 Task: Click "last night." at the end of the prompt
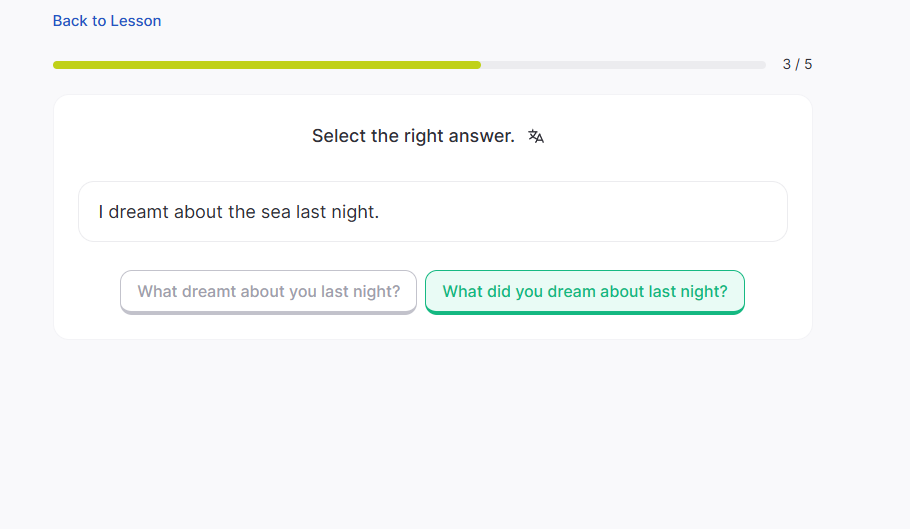(338, 212)
